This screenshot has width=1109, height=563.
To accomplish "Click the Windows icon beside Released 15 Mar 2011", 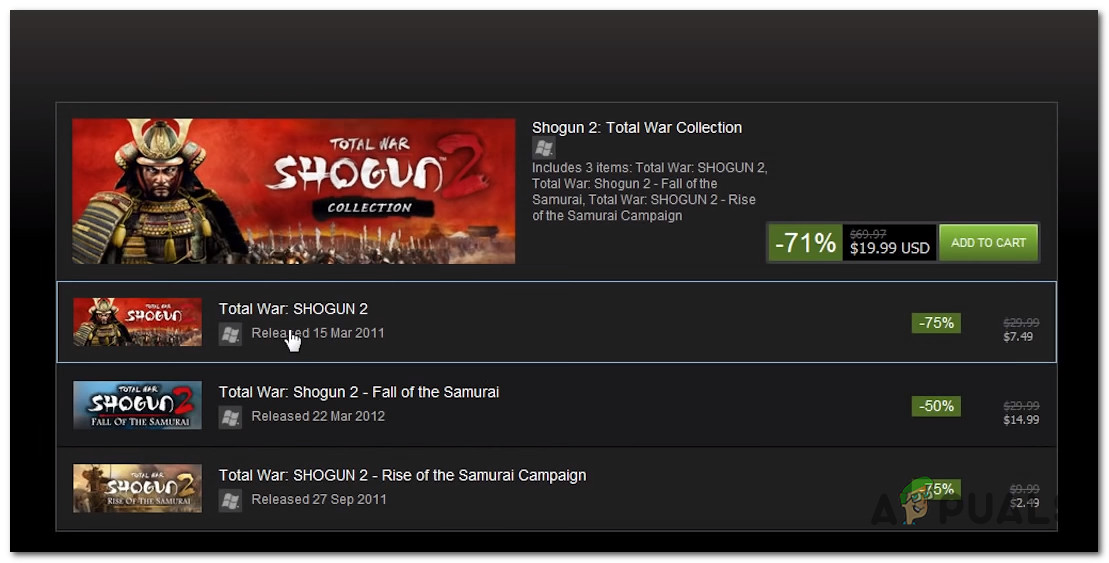I will coord(230,334).
